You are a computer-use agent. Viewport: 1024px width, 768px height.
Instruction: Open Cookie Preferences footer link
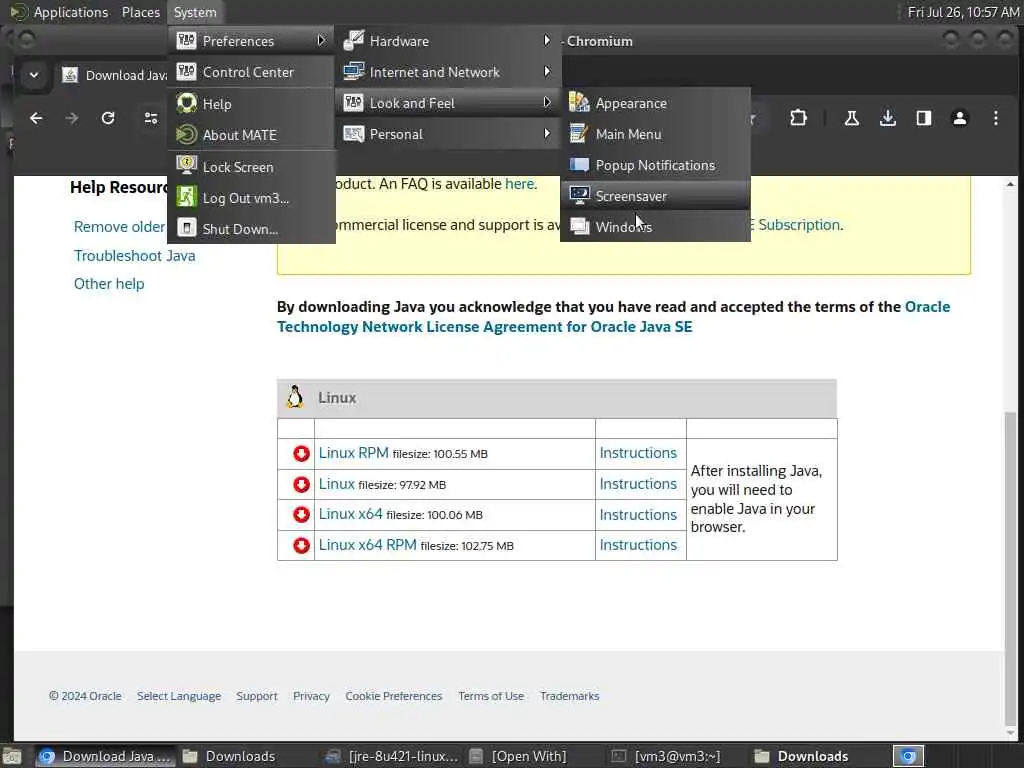coord(394,696)
